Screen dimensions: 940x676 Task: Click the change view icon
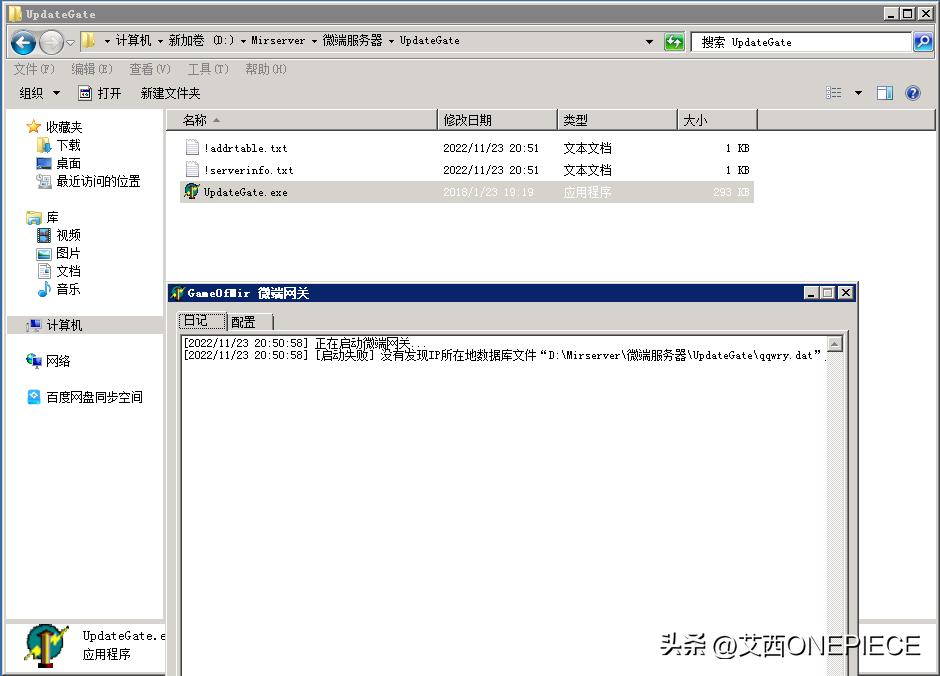(833, 92)
